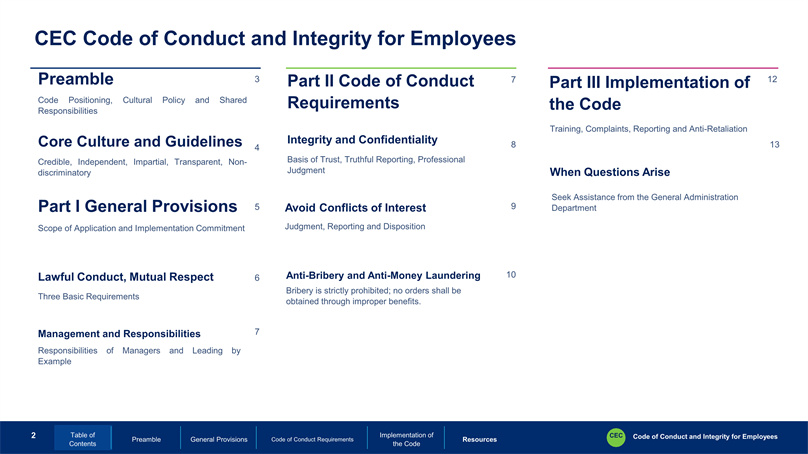Open the Core Culture and Guidelines heading

tap(140, 141)
